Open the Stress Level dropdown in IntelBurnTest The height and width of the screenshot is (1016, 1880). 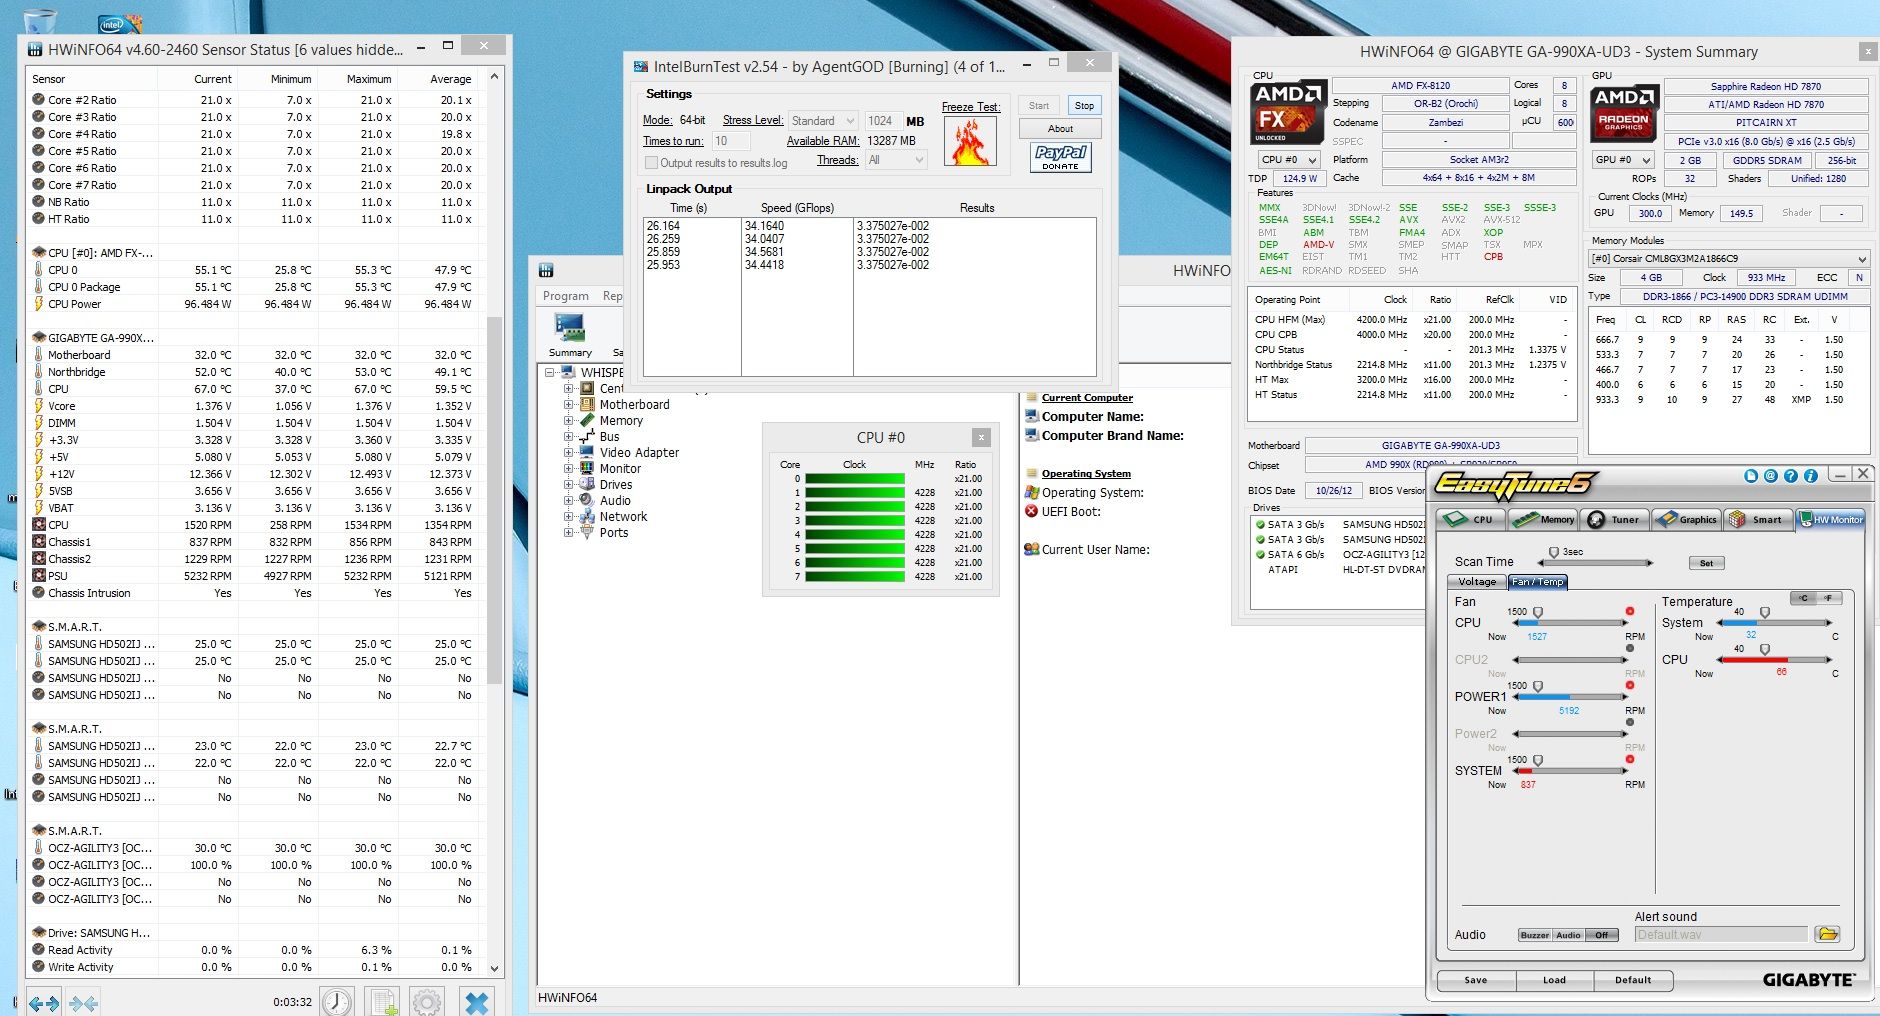tap(823, 120)
